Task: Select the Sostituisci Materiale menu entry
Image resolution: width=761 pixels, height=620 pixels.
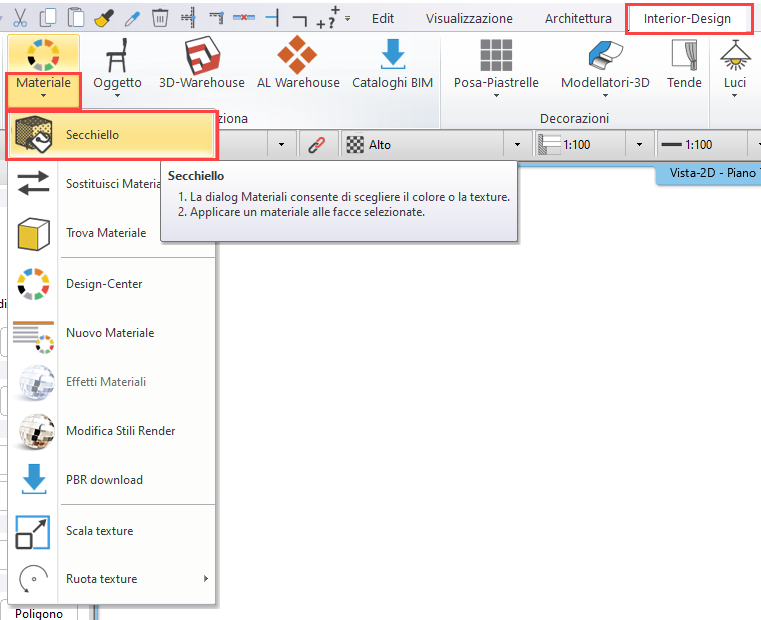Action: (113, 184)
